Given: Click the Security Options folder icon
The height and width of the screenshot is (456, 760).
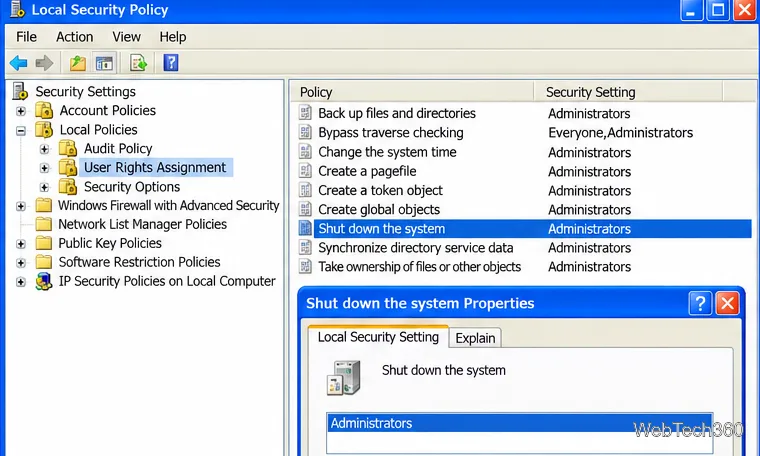Looking at the screenshot, I should 68,187.
